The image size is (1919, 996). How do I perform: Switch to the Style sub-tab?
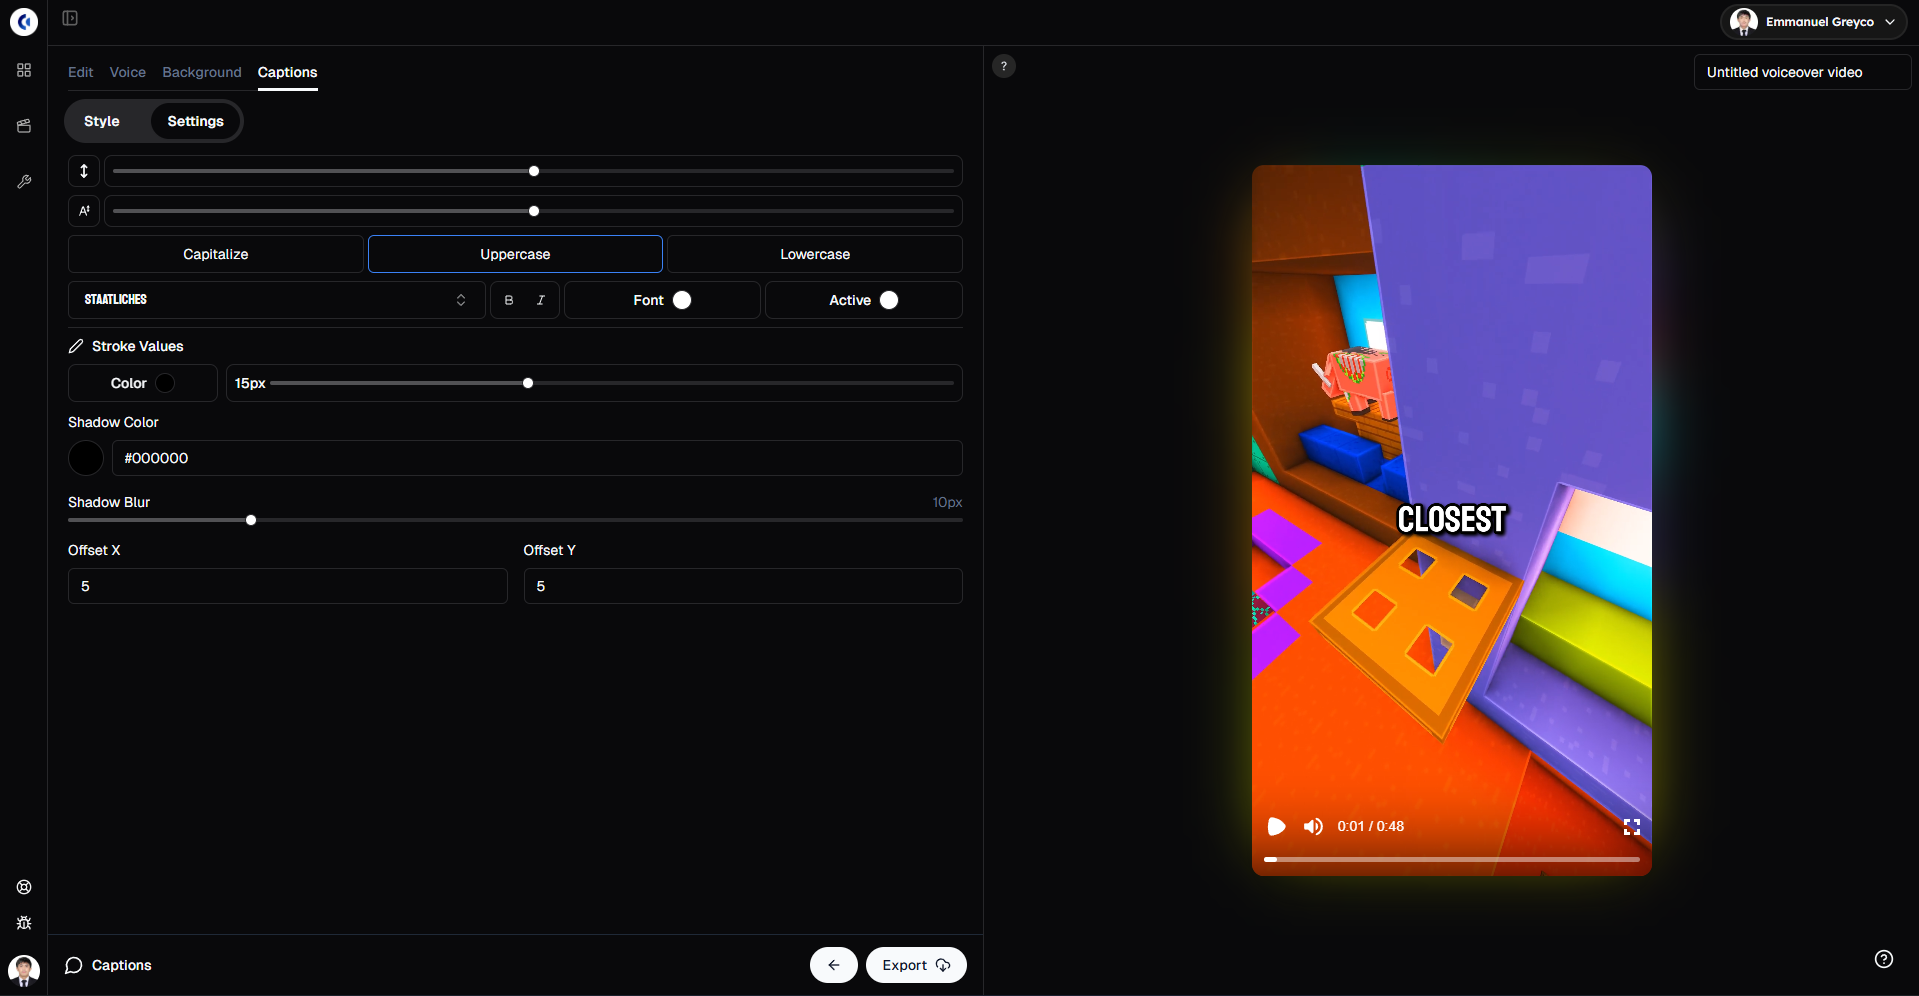pyautogui.click(x=102, y=121)
